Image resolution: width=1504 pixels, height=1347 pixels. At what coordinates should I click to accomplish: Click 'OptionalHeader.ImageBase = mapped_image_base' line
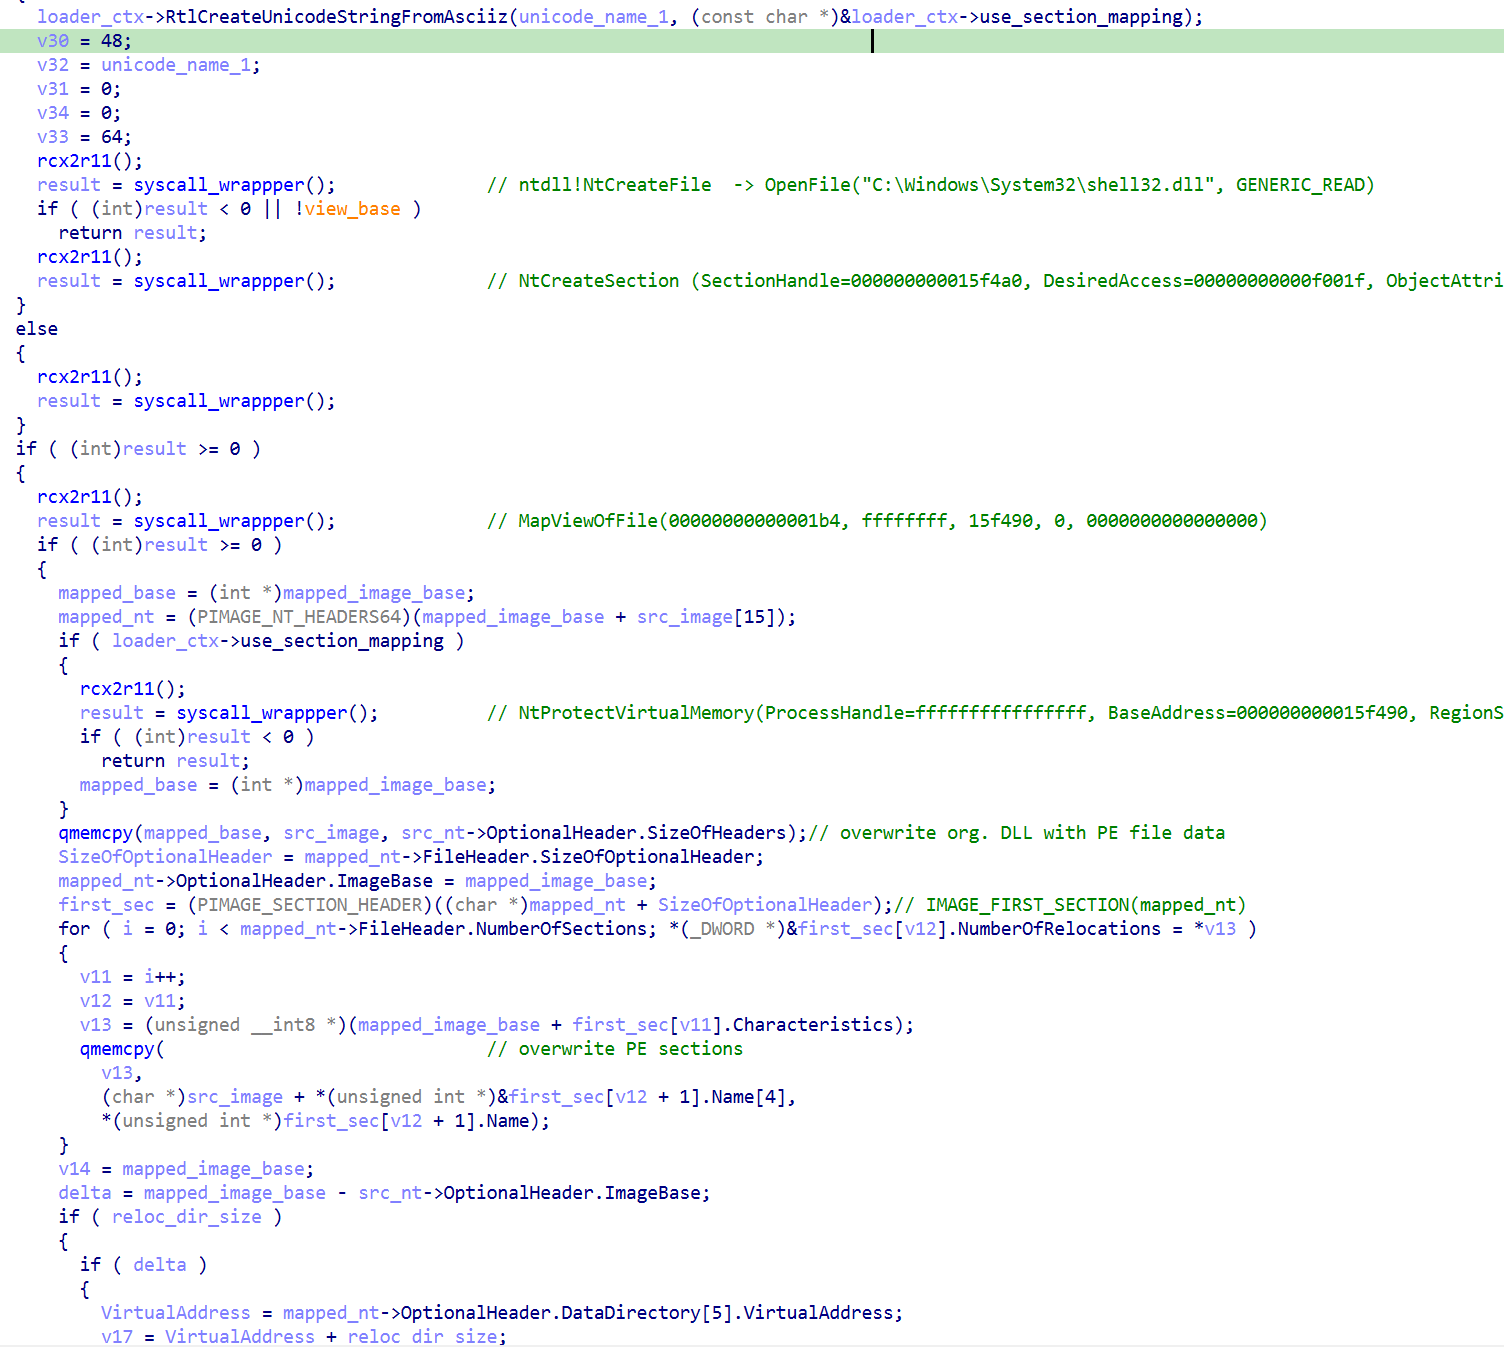[358, 881]
